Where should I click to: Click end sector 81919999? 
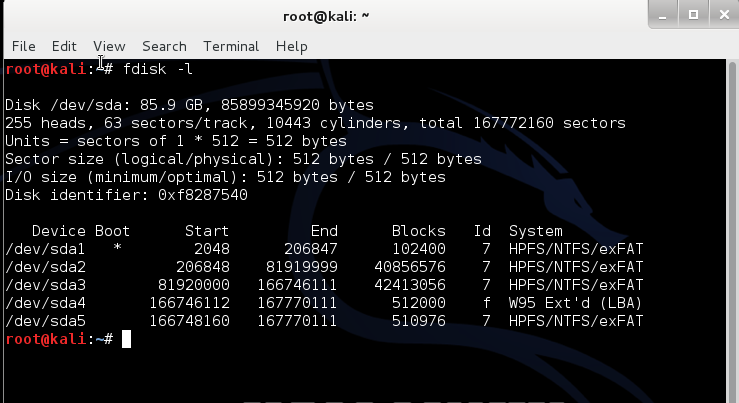pos(302,267)
